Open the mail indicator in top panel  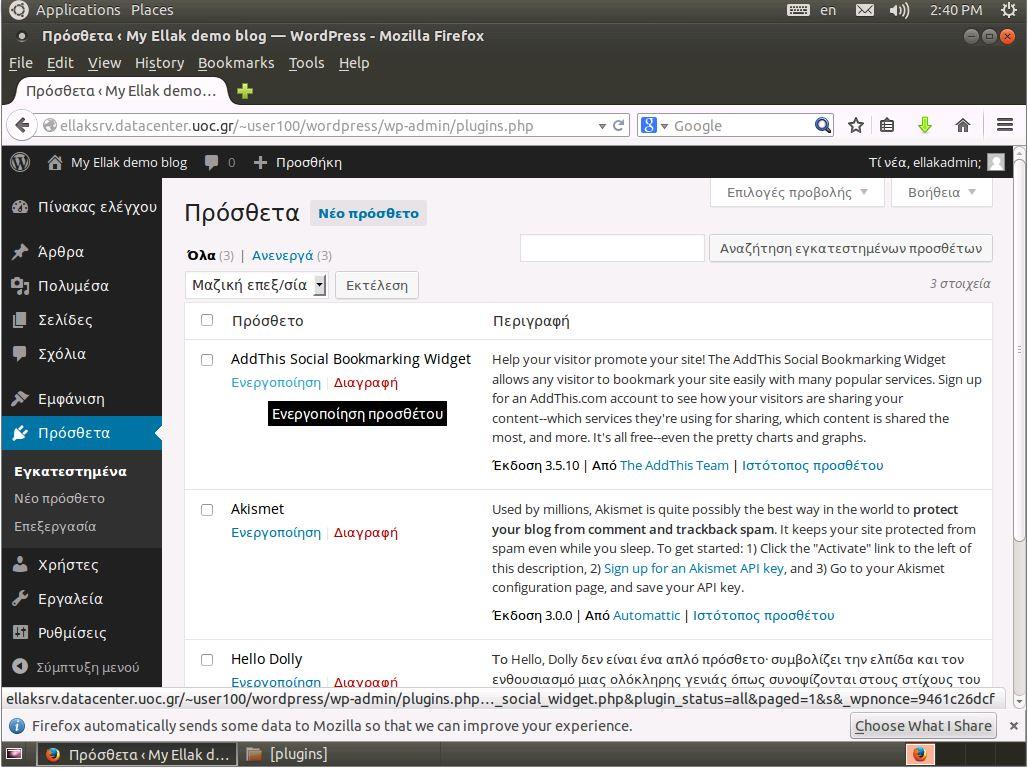(x=865, y=10)
